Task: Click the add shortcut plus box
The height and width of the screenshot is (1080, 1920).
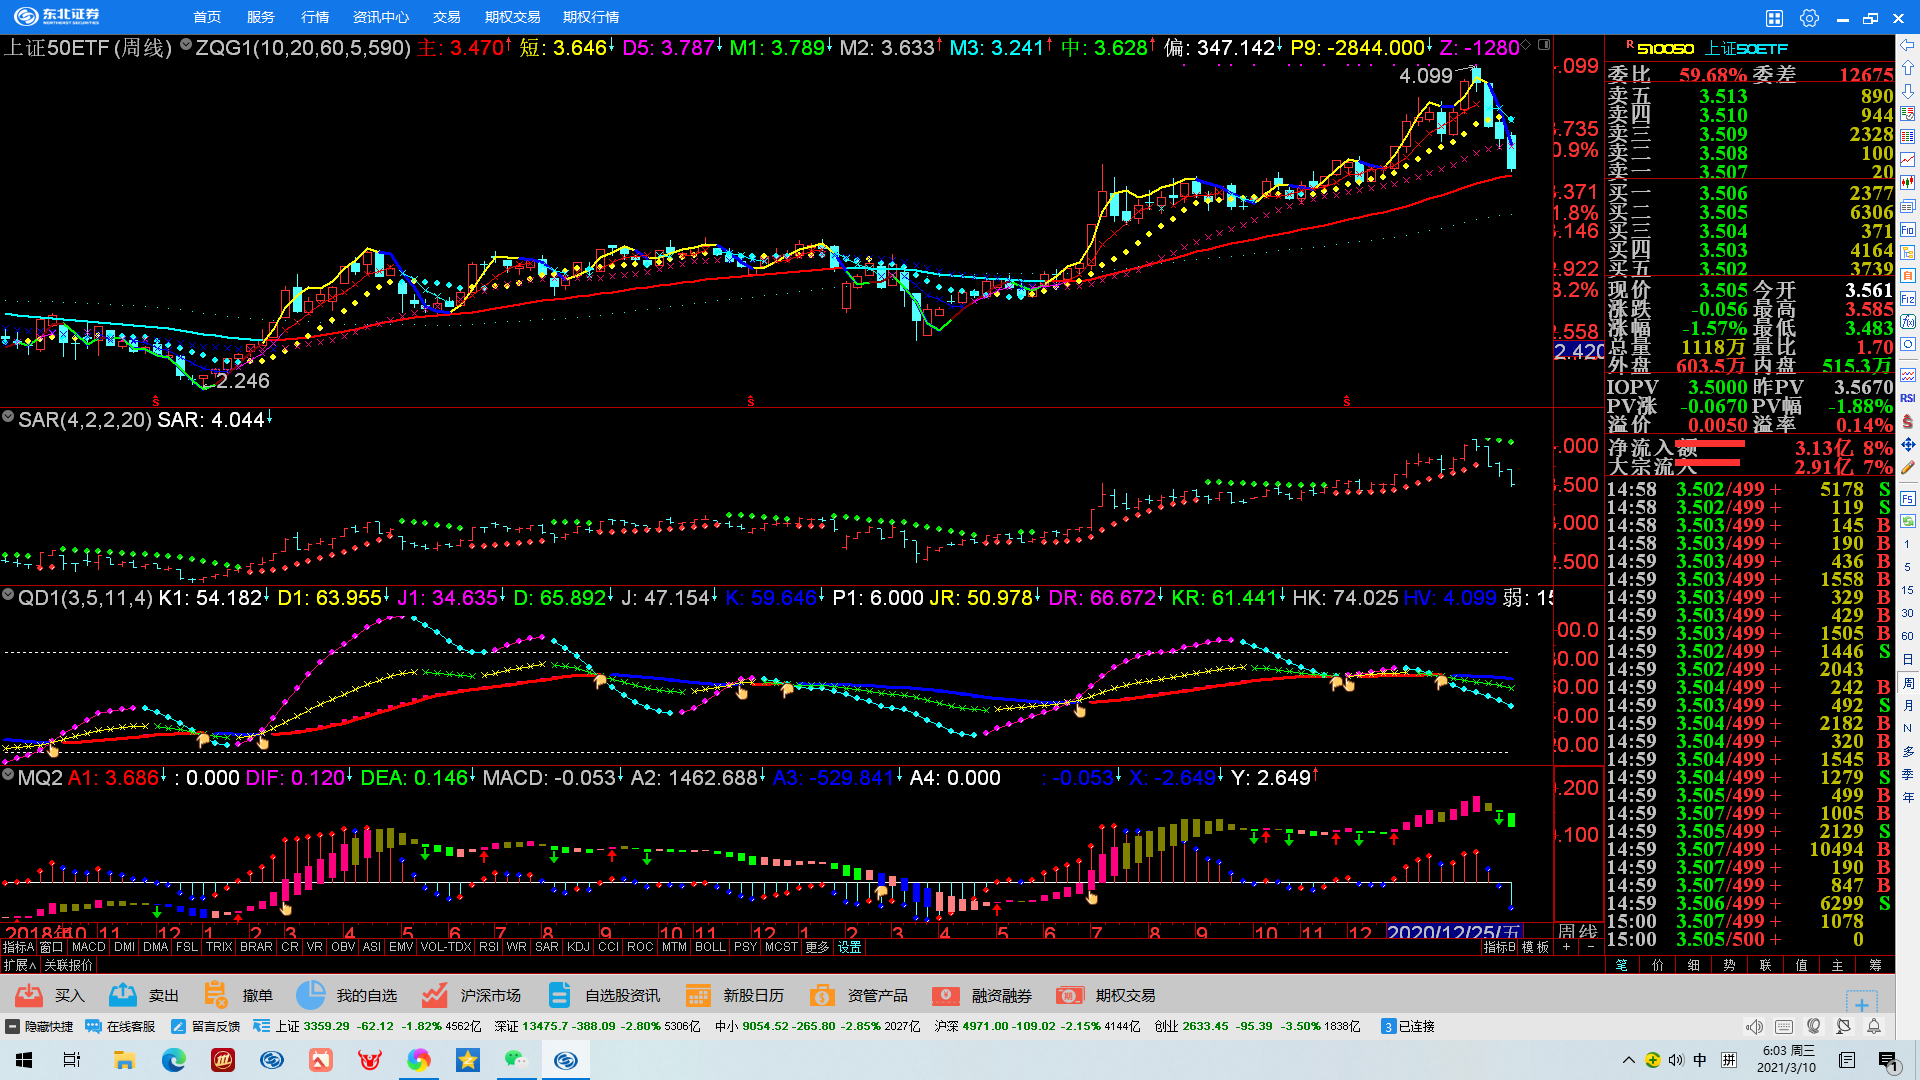Action: 1861,1004
